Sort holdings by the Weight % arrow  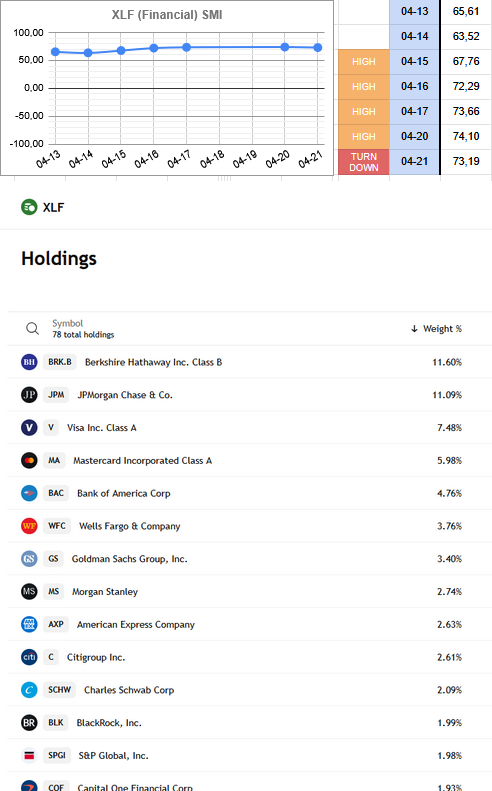point(414,329)
